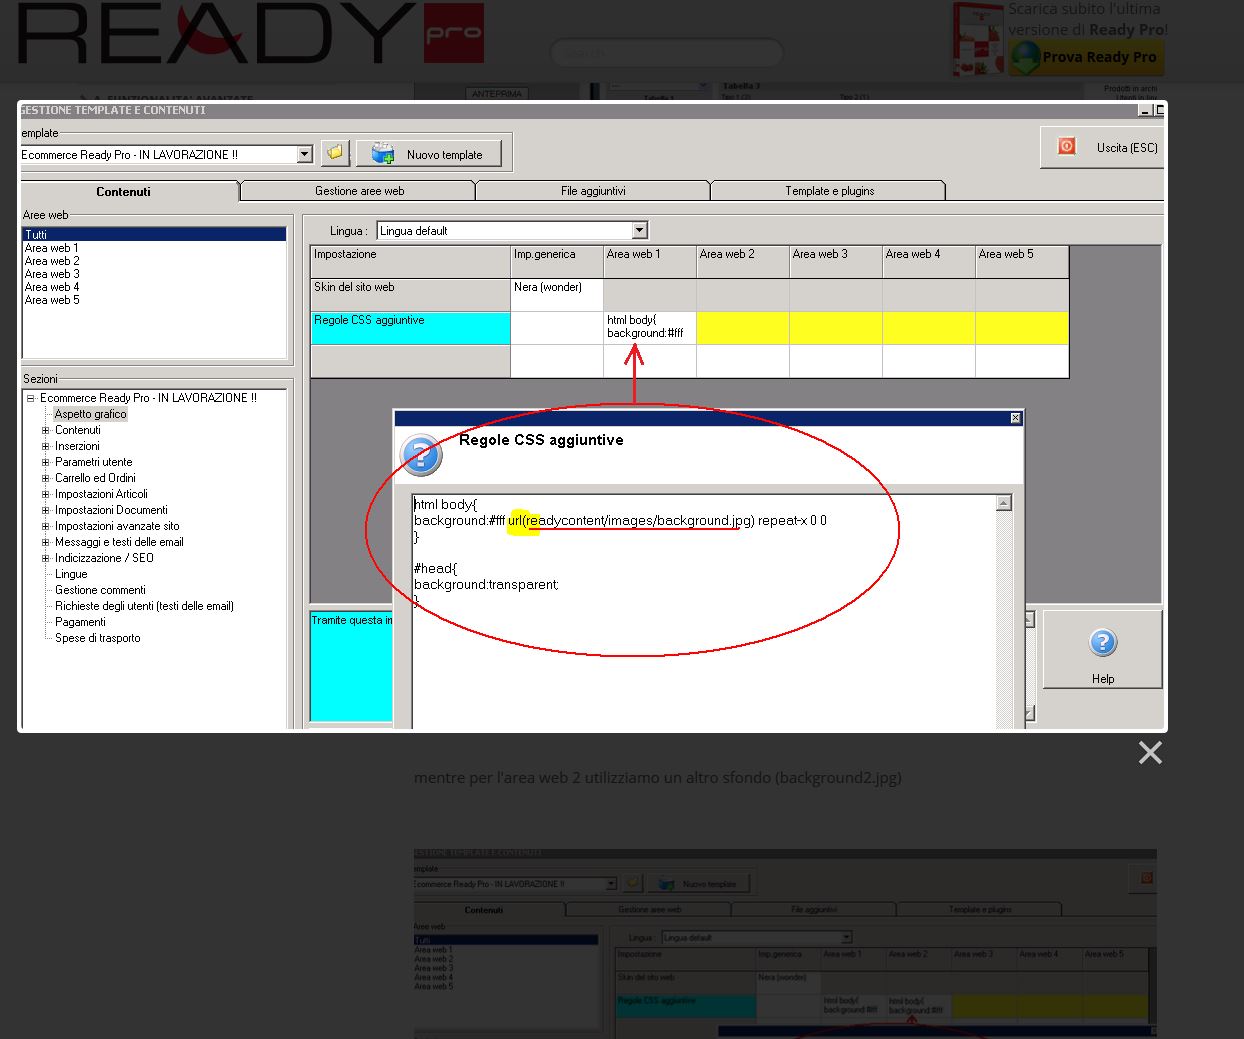The width and height of the screenshot is (1244, 1039).
Task: Click inside the CSS rules text area
Action: point(704,610)
